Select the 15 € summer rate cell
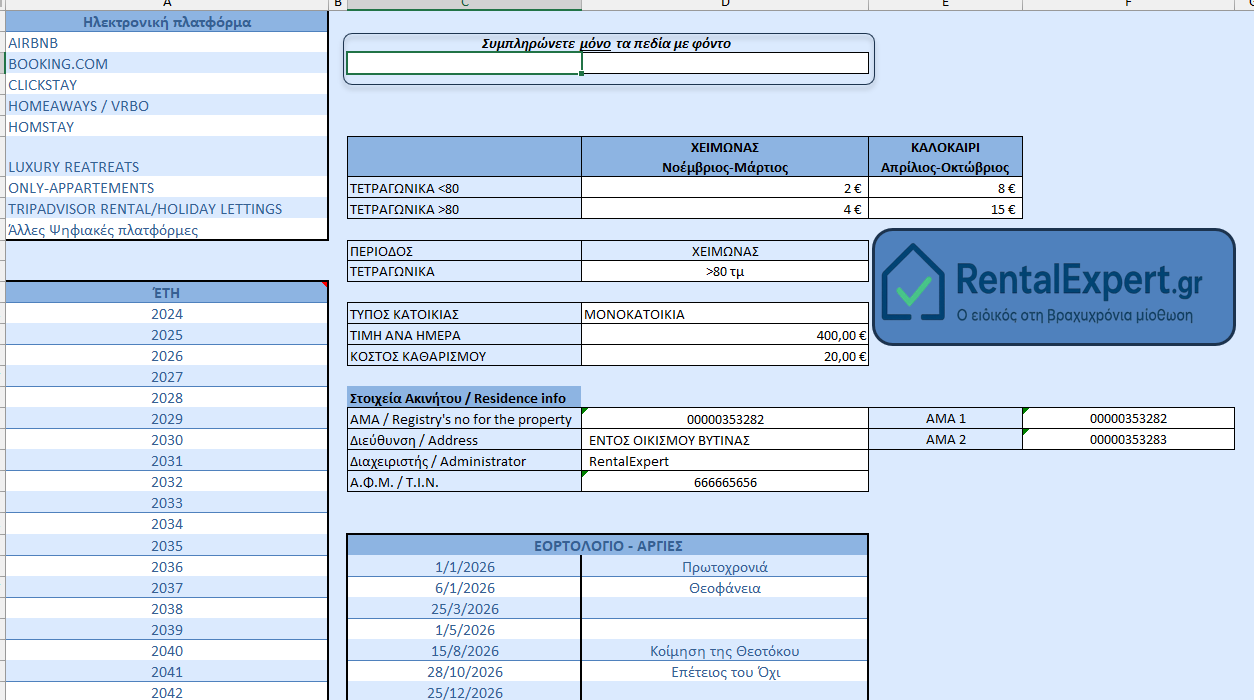The image size is (1254, 700). pos(945,209)
